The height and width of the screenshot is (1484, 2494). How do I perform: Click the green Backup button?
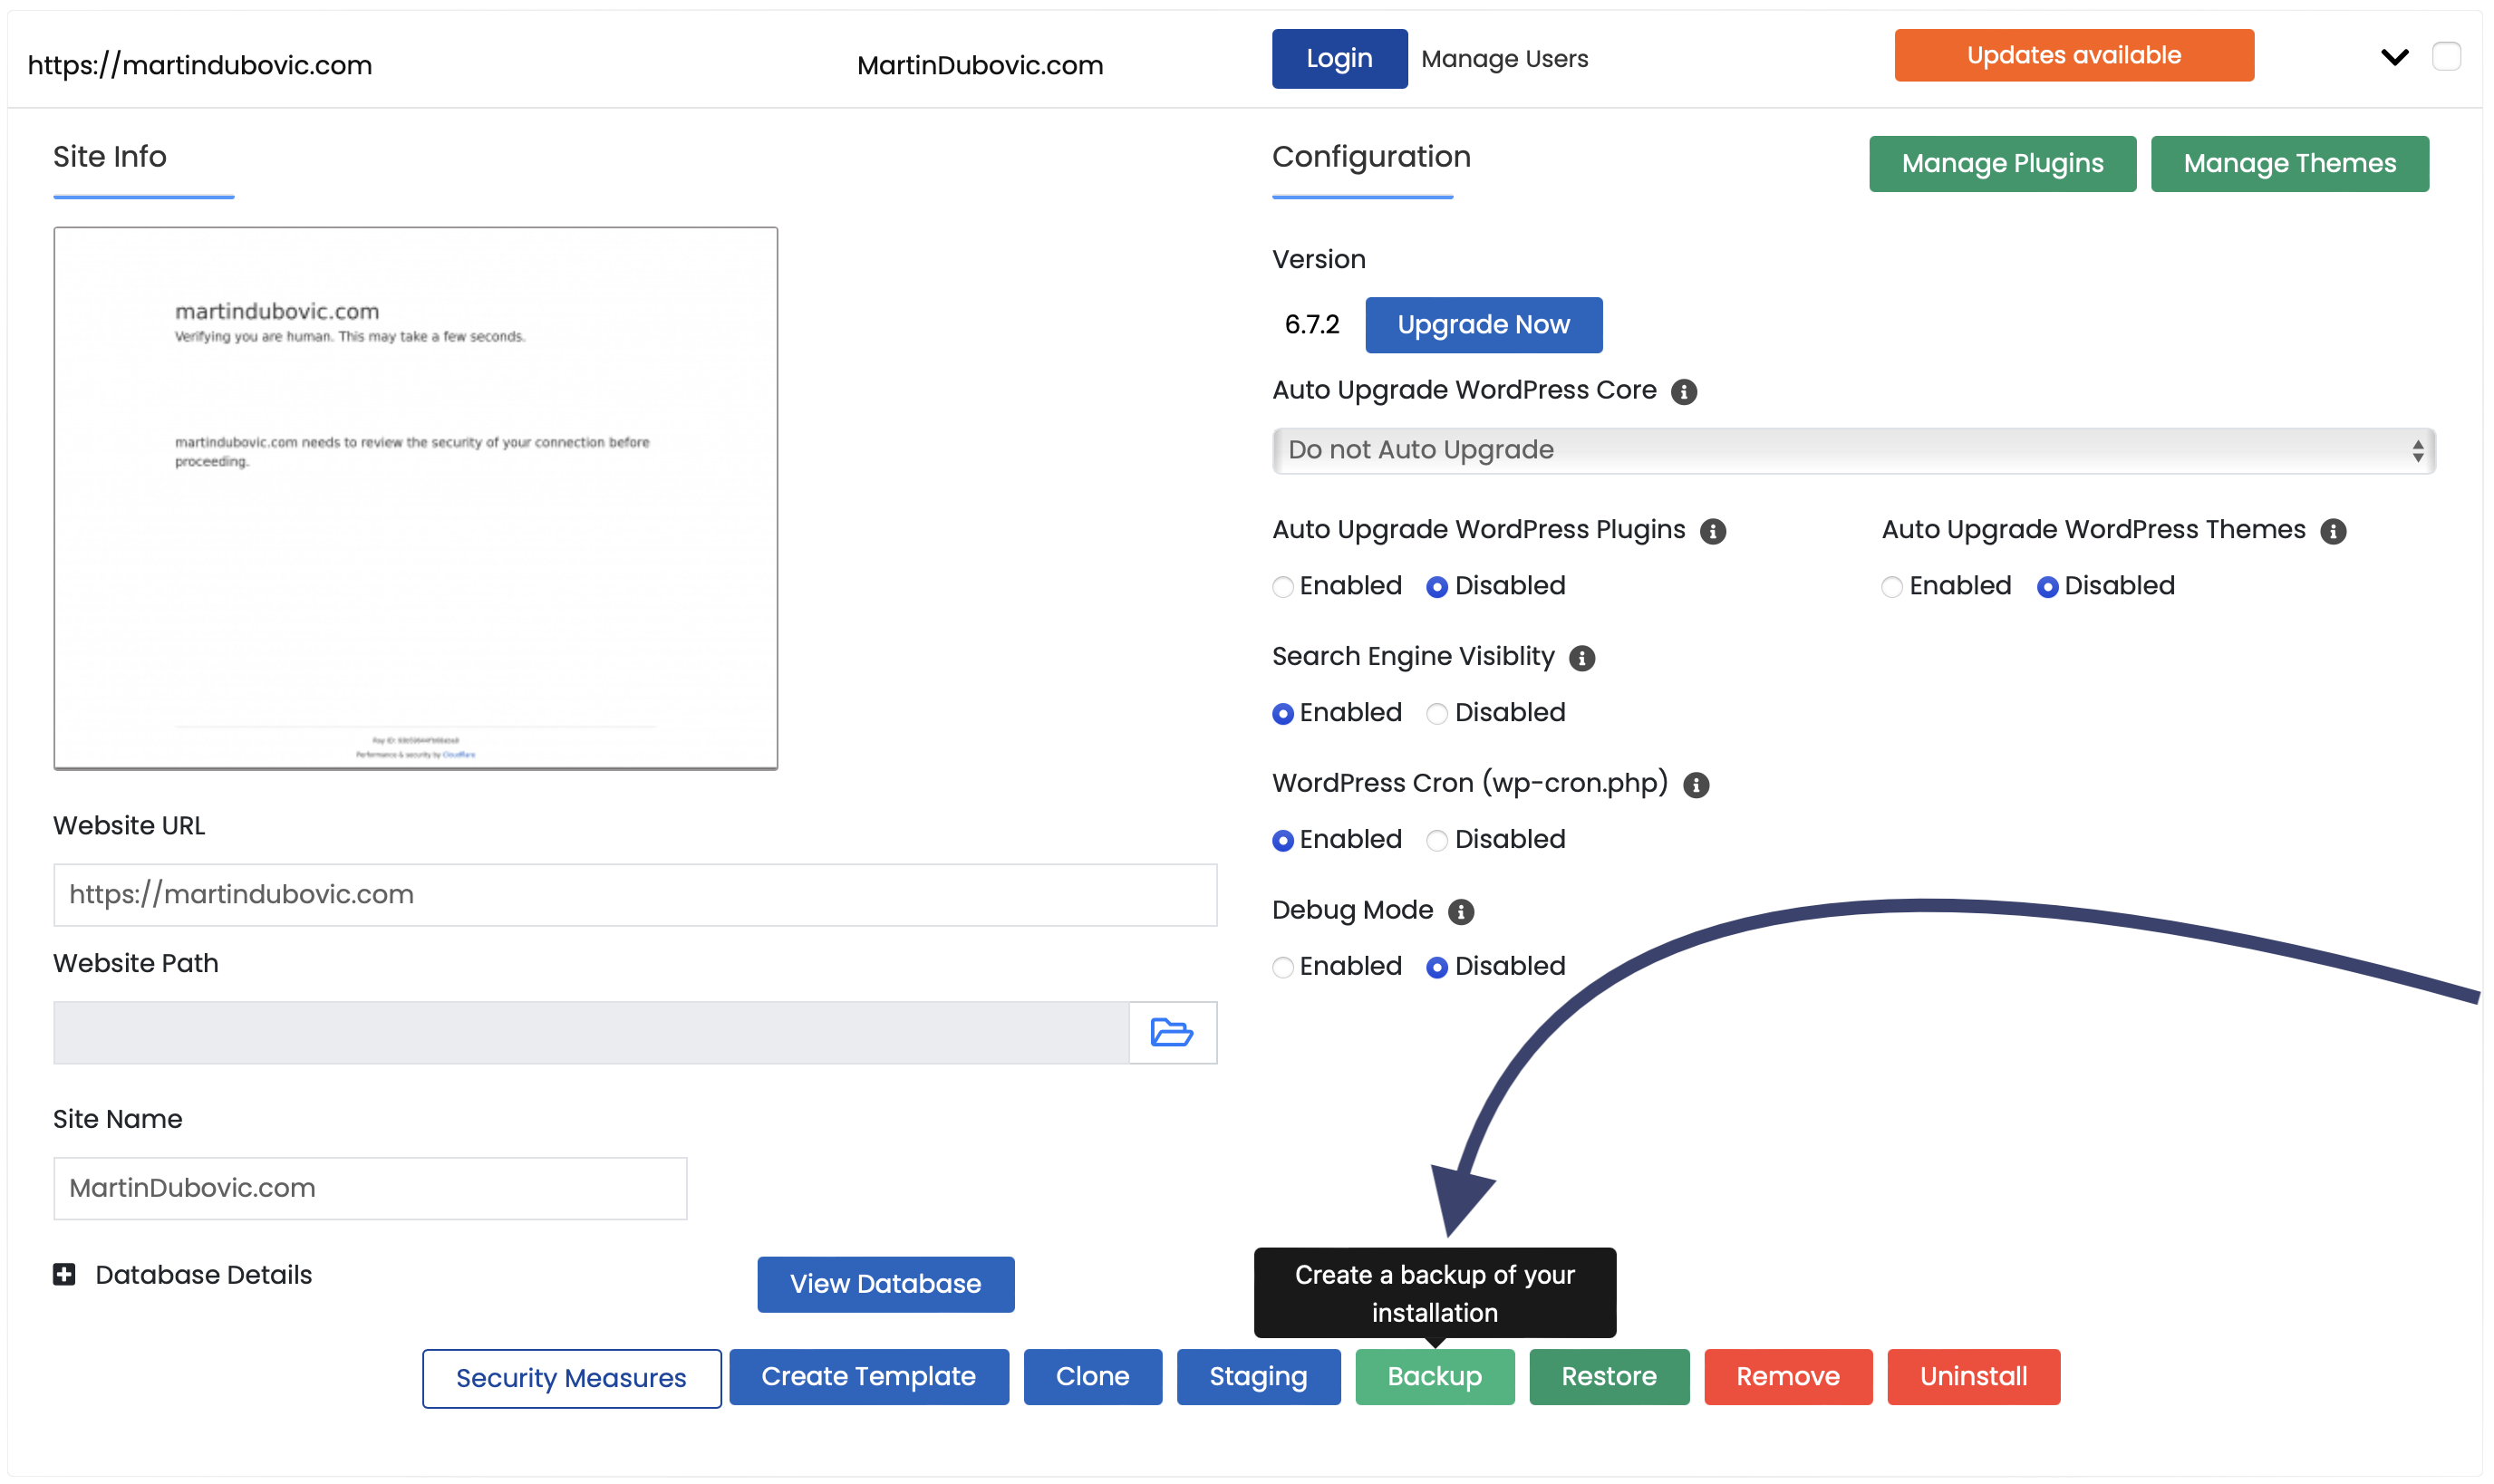[x=1434, y=1377]
